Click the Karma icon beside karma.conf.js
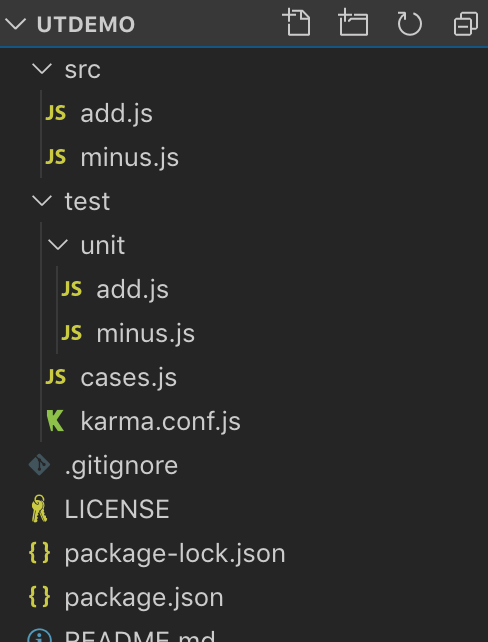Viewport: 488px width, 642px height. pyautogui.click(x=55, y=421)
